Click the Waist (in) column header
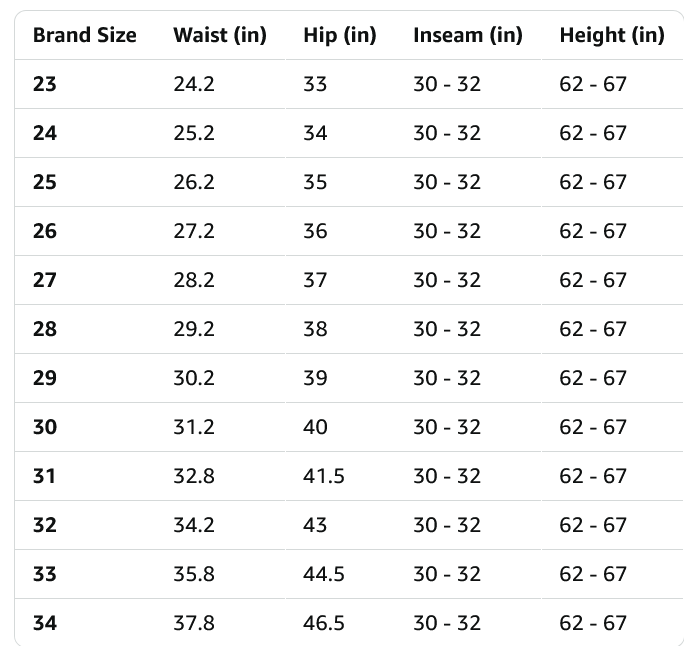Viewport: 699px width, 646px height. [220, 35]
